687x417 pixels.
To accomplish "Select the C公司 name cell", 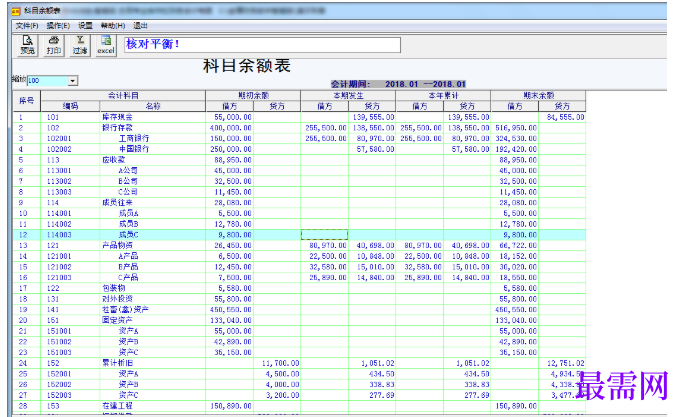I will click(153, 192).
